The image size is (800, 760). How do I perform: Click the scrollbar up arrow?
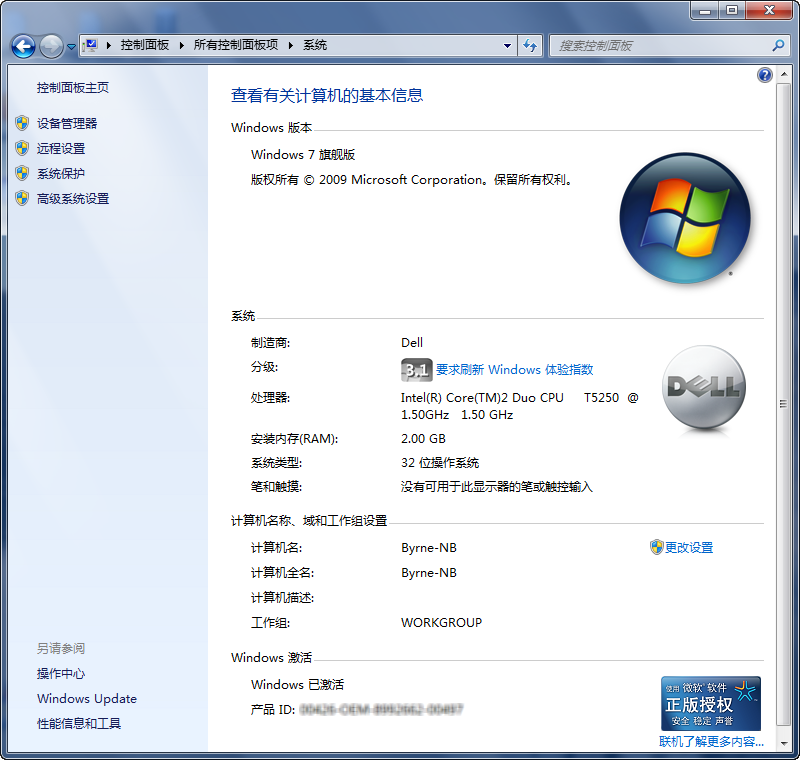[x=784, y=74]
